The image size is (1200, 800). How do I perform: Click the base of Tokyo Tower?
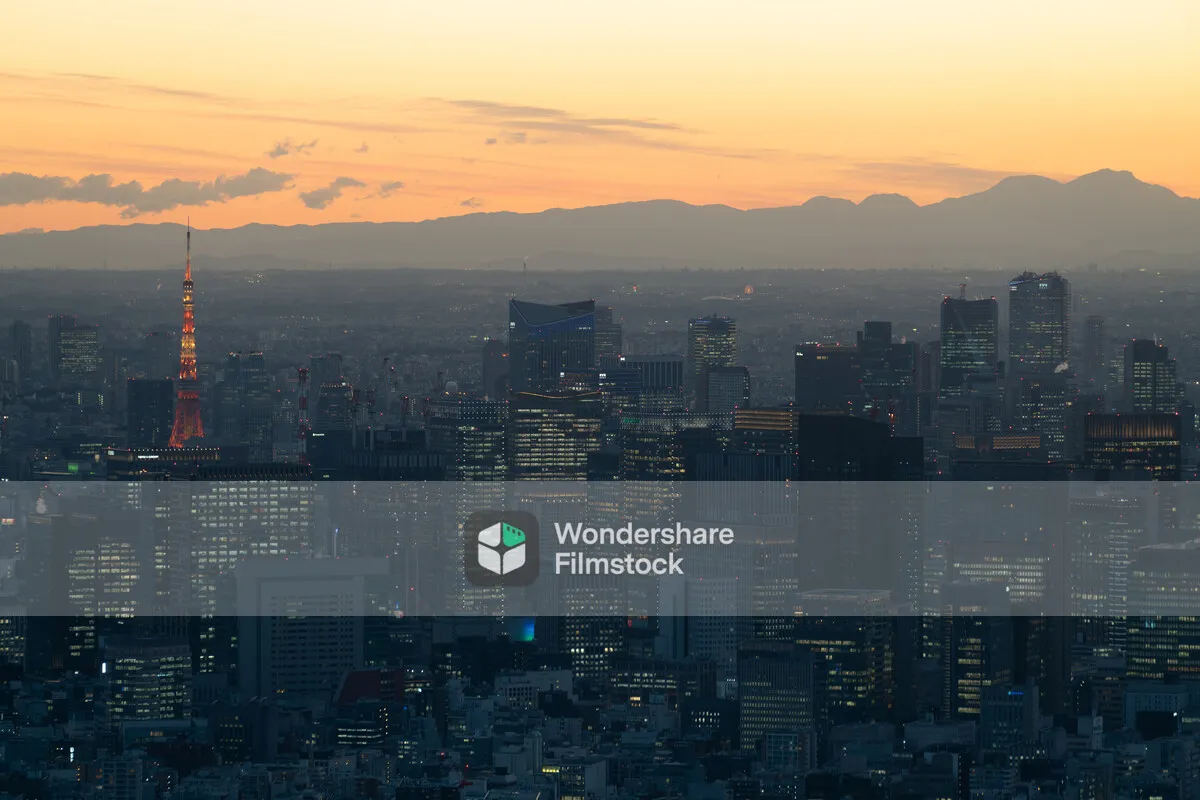[x=186, y=432]
